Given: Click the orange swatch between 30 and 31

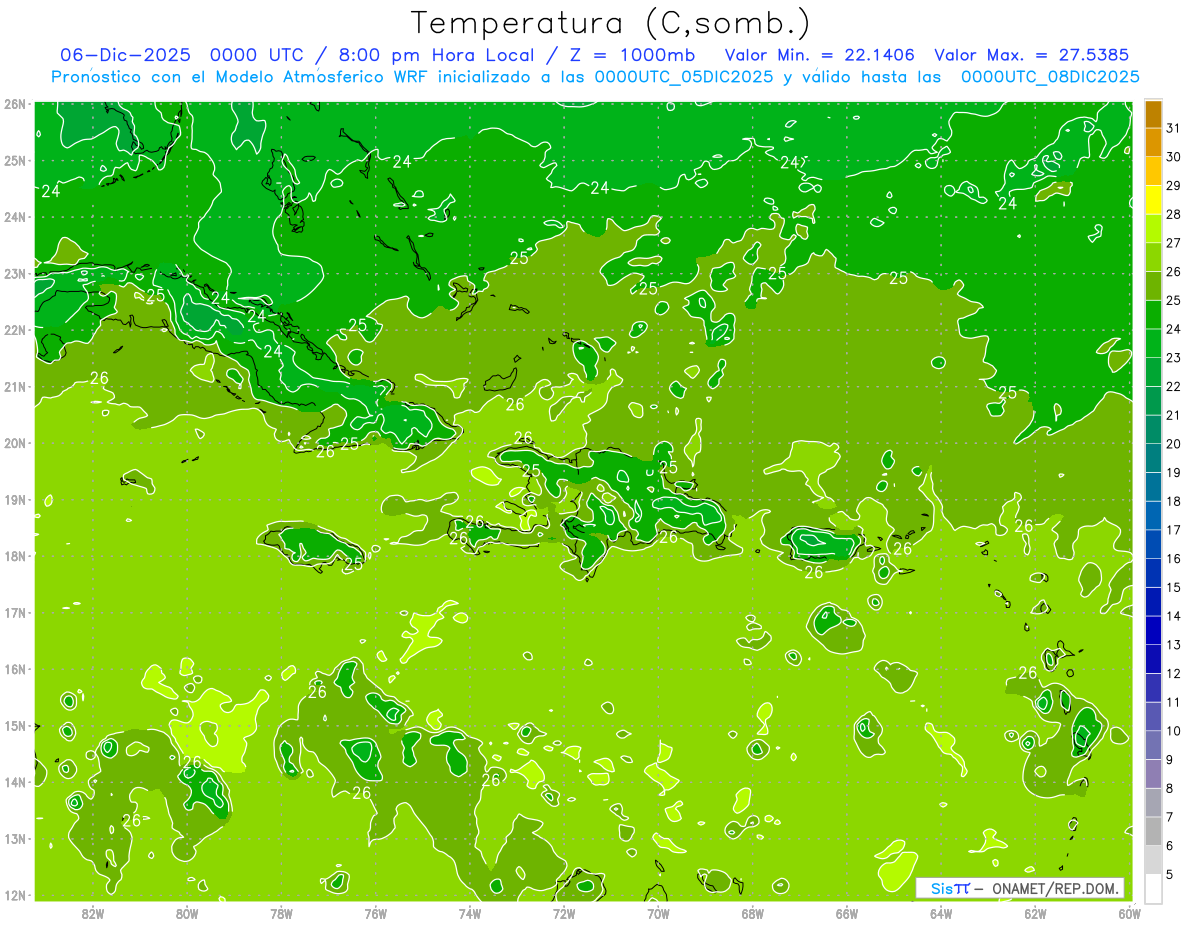Looking at the screenshot, I should (1153, 142).
